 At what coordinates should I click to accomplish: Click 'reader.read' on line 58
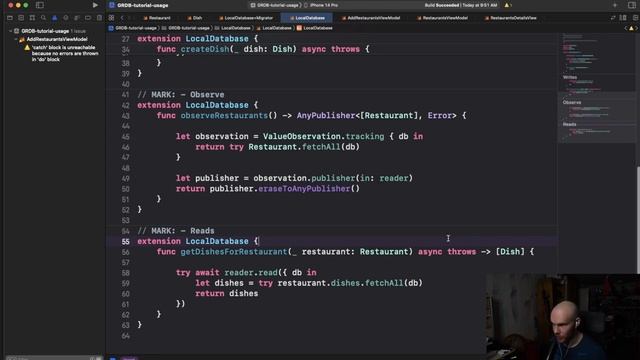coord(251,273)
